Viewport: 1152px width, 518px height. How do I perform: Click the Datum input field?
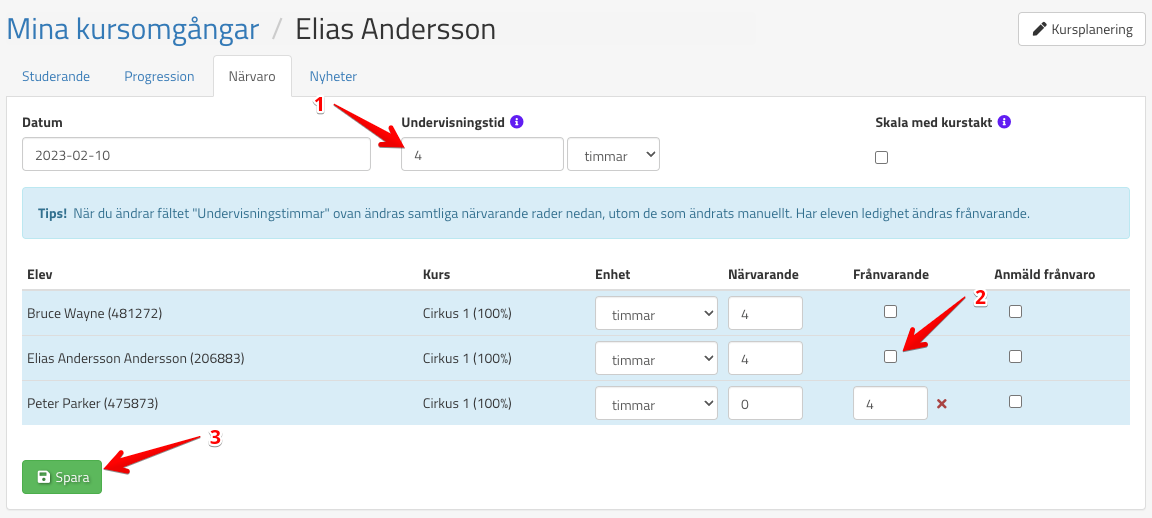coord(196,155)
